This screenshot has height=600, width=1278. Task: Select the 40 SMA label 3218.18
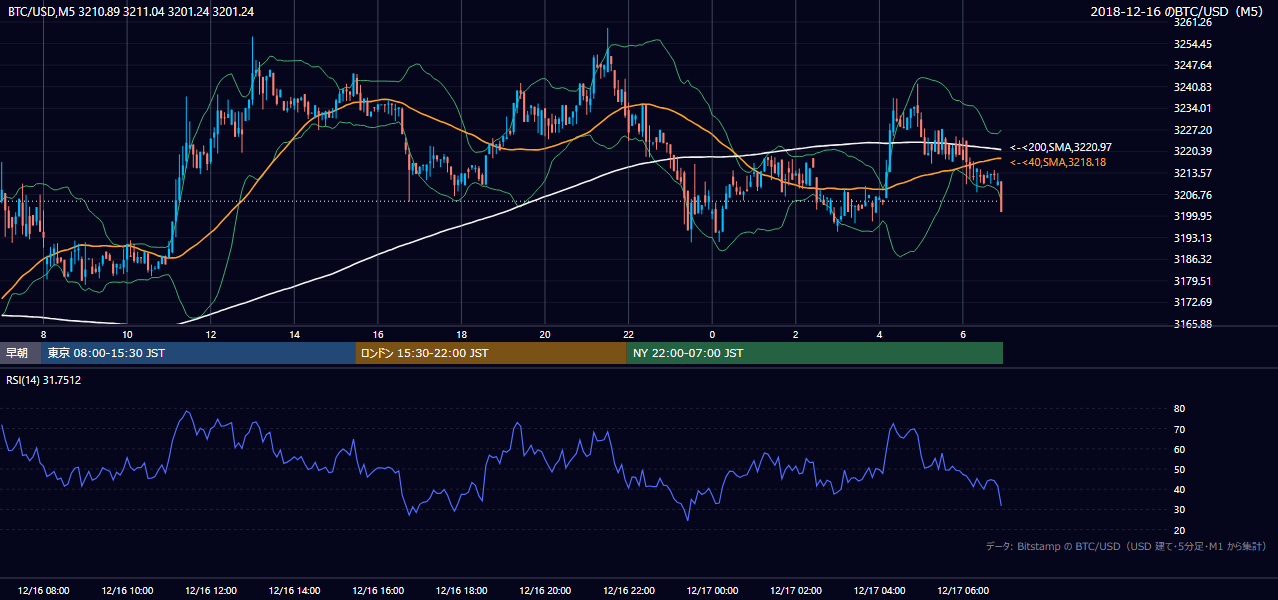pyautogui.click(x=1059, y=162)
